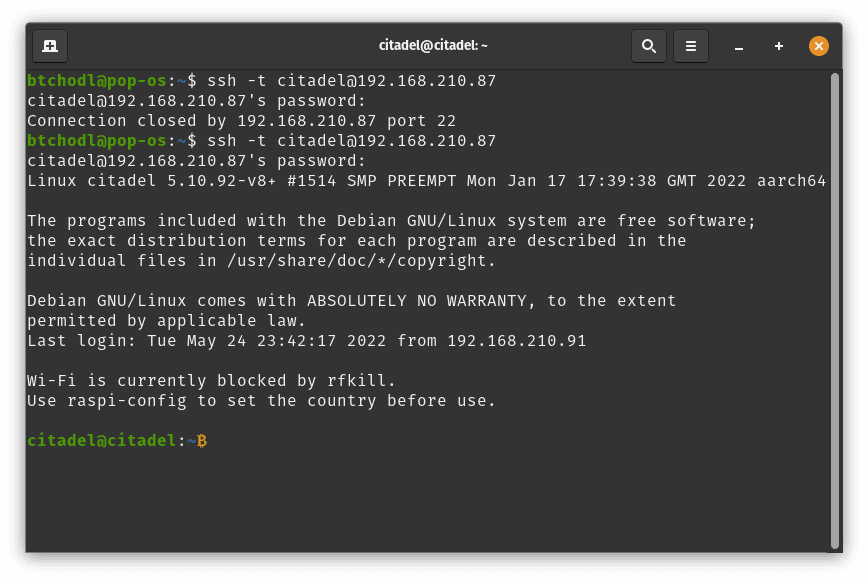This screenshot has height=581, width=868.
Task: Click the Last login line
Action: 306,341
